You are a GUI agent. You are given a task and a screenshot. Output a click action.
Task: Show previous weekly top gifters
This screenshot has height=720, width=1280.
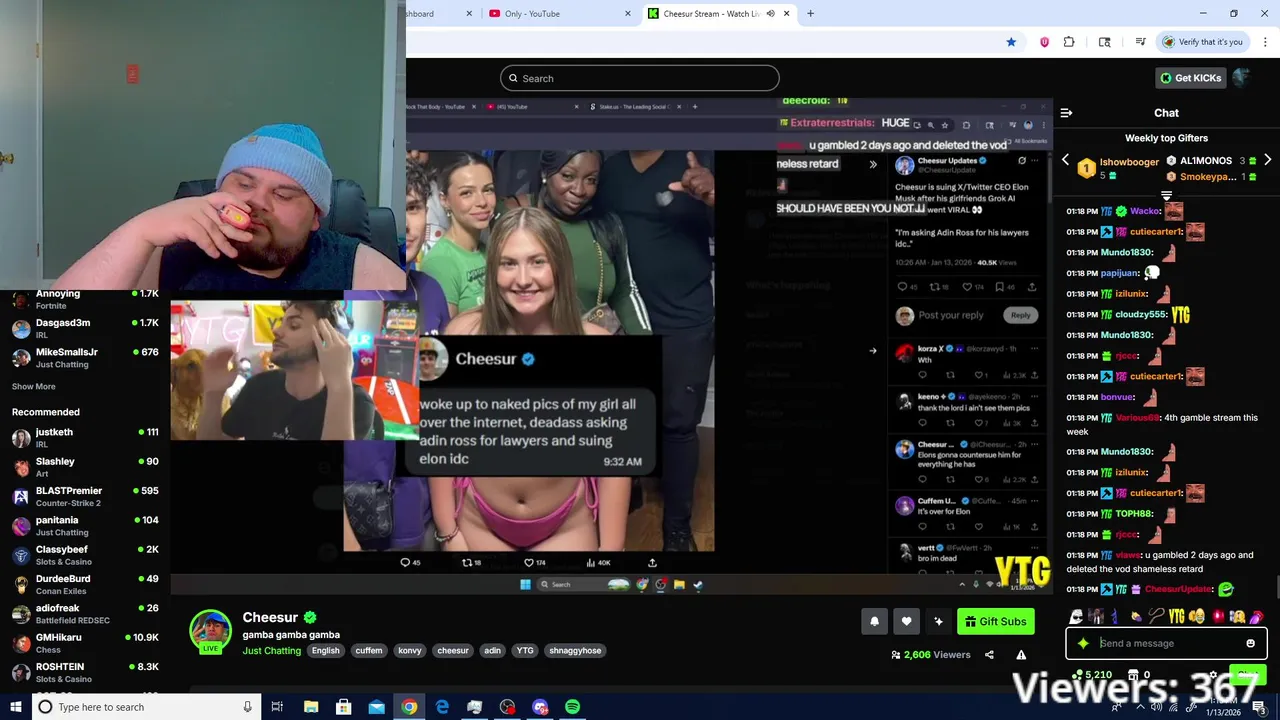point(1065,160)
